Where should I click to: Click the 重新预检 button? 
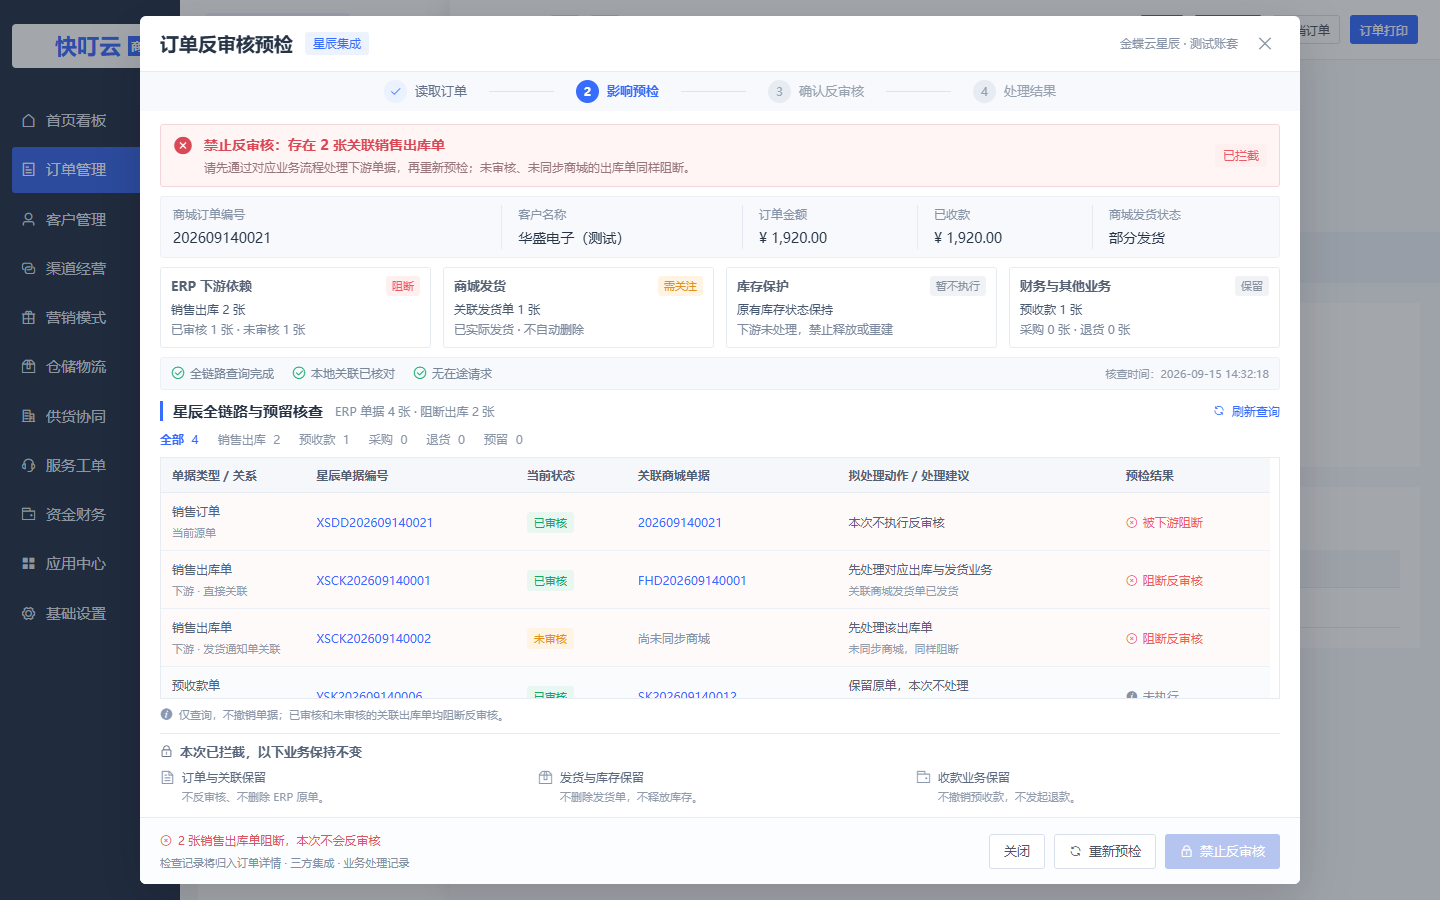1105,851
